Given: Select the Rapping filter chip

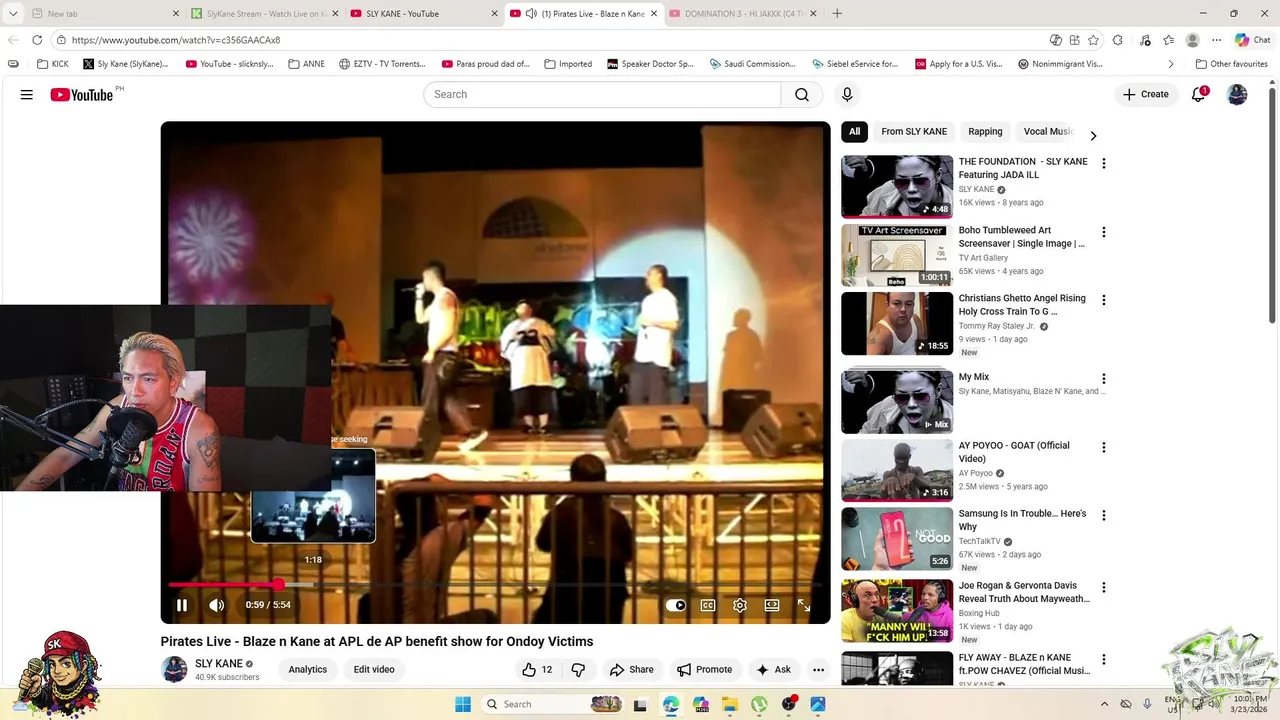Looking at the screenshot, I should click(985, 131).
